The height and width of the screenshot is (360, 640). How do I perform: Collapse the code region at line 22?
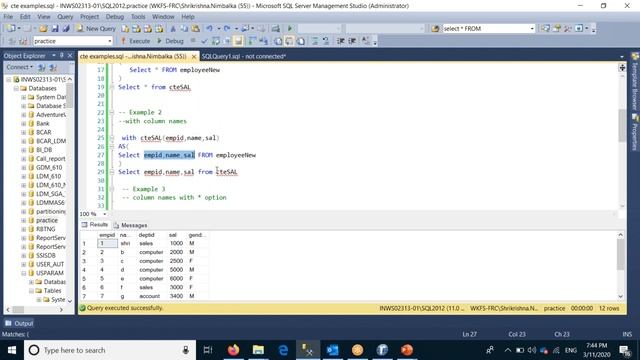coord(111,112)
